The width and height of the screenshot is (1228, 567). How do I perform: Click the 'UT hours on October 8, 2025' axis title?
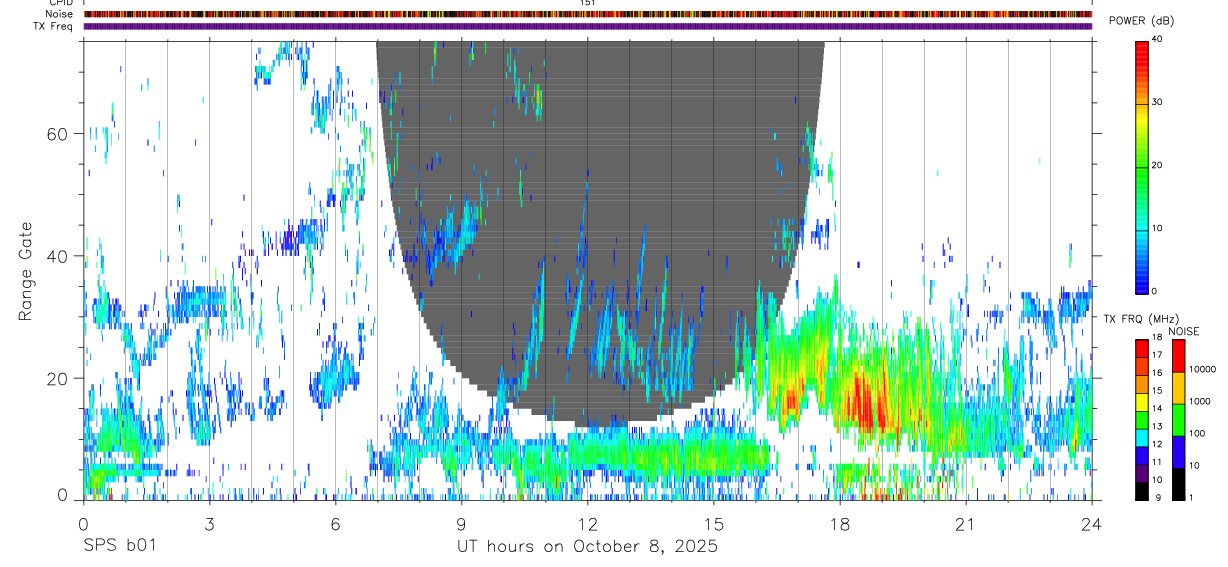click(x=587, y=547)
